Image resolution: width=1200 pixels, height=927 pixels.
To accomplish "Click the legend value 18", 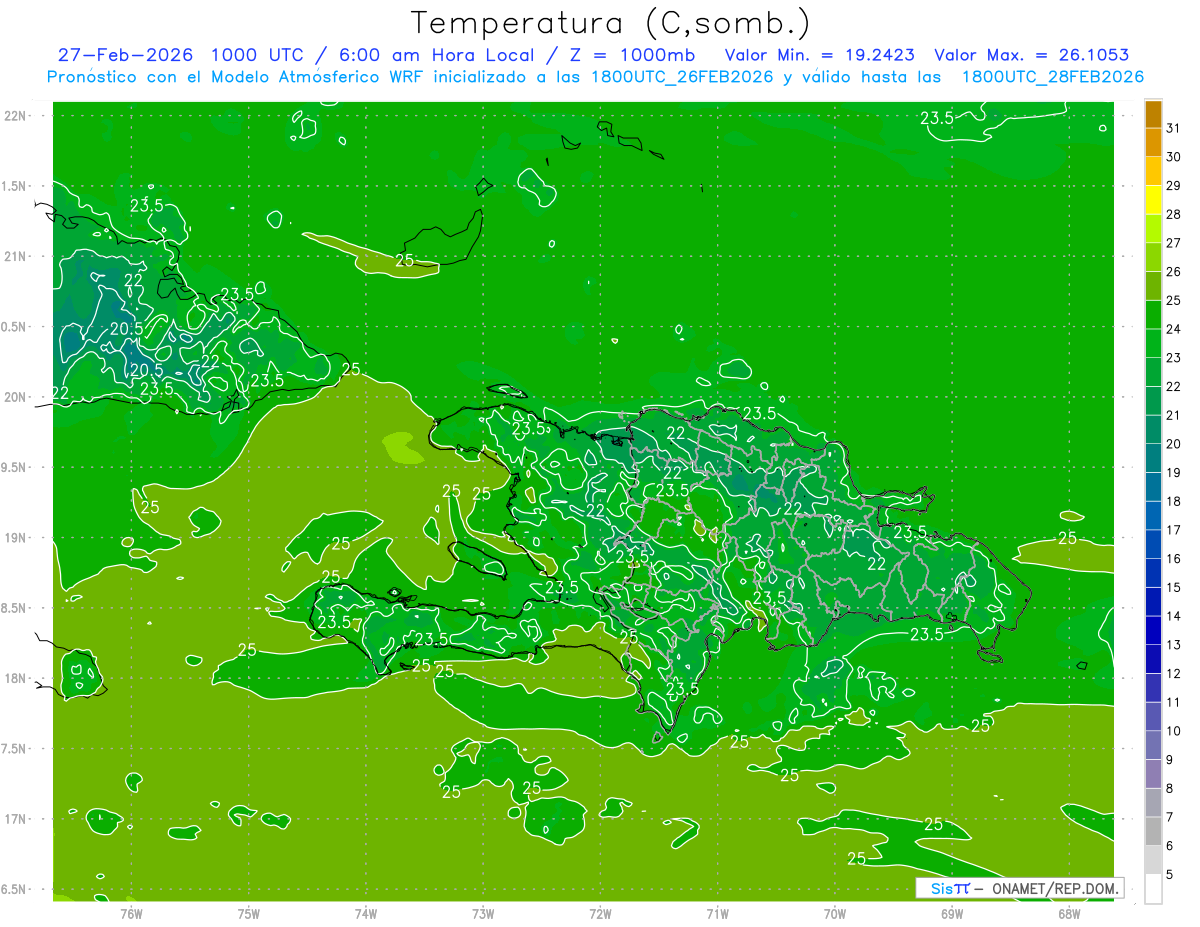I will [1174, 501].
